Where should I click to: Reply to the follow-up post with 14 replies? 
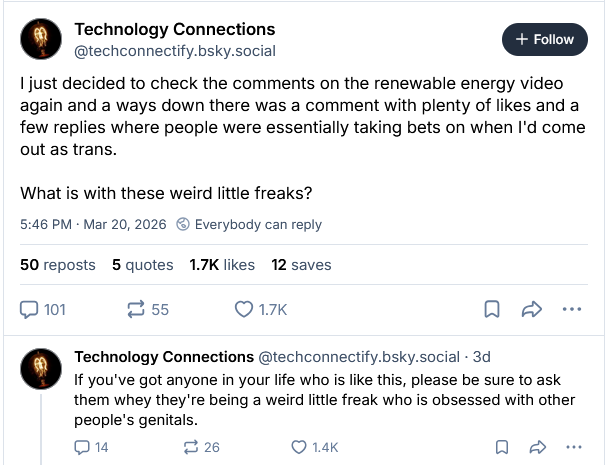point(83,447)
